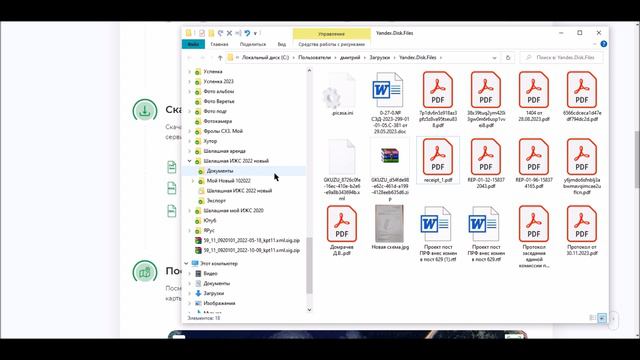Click the Delete X icon in quick access toolbar
Screen dimensions: 640x360
(229, 33)
